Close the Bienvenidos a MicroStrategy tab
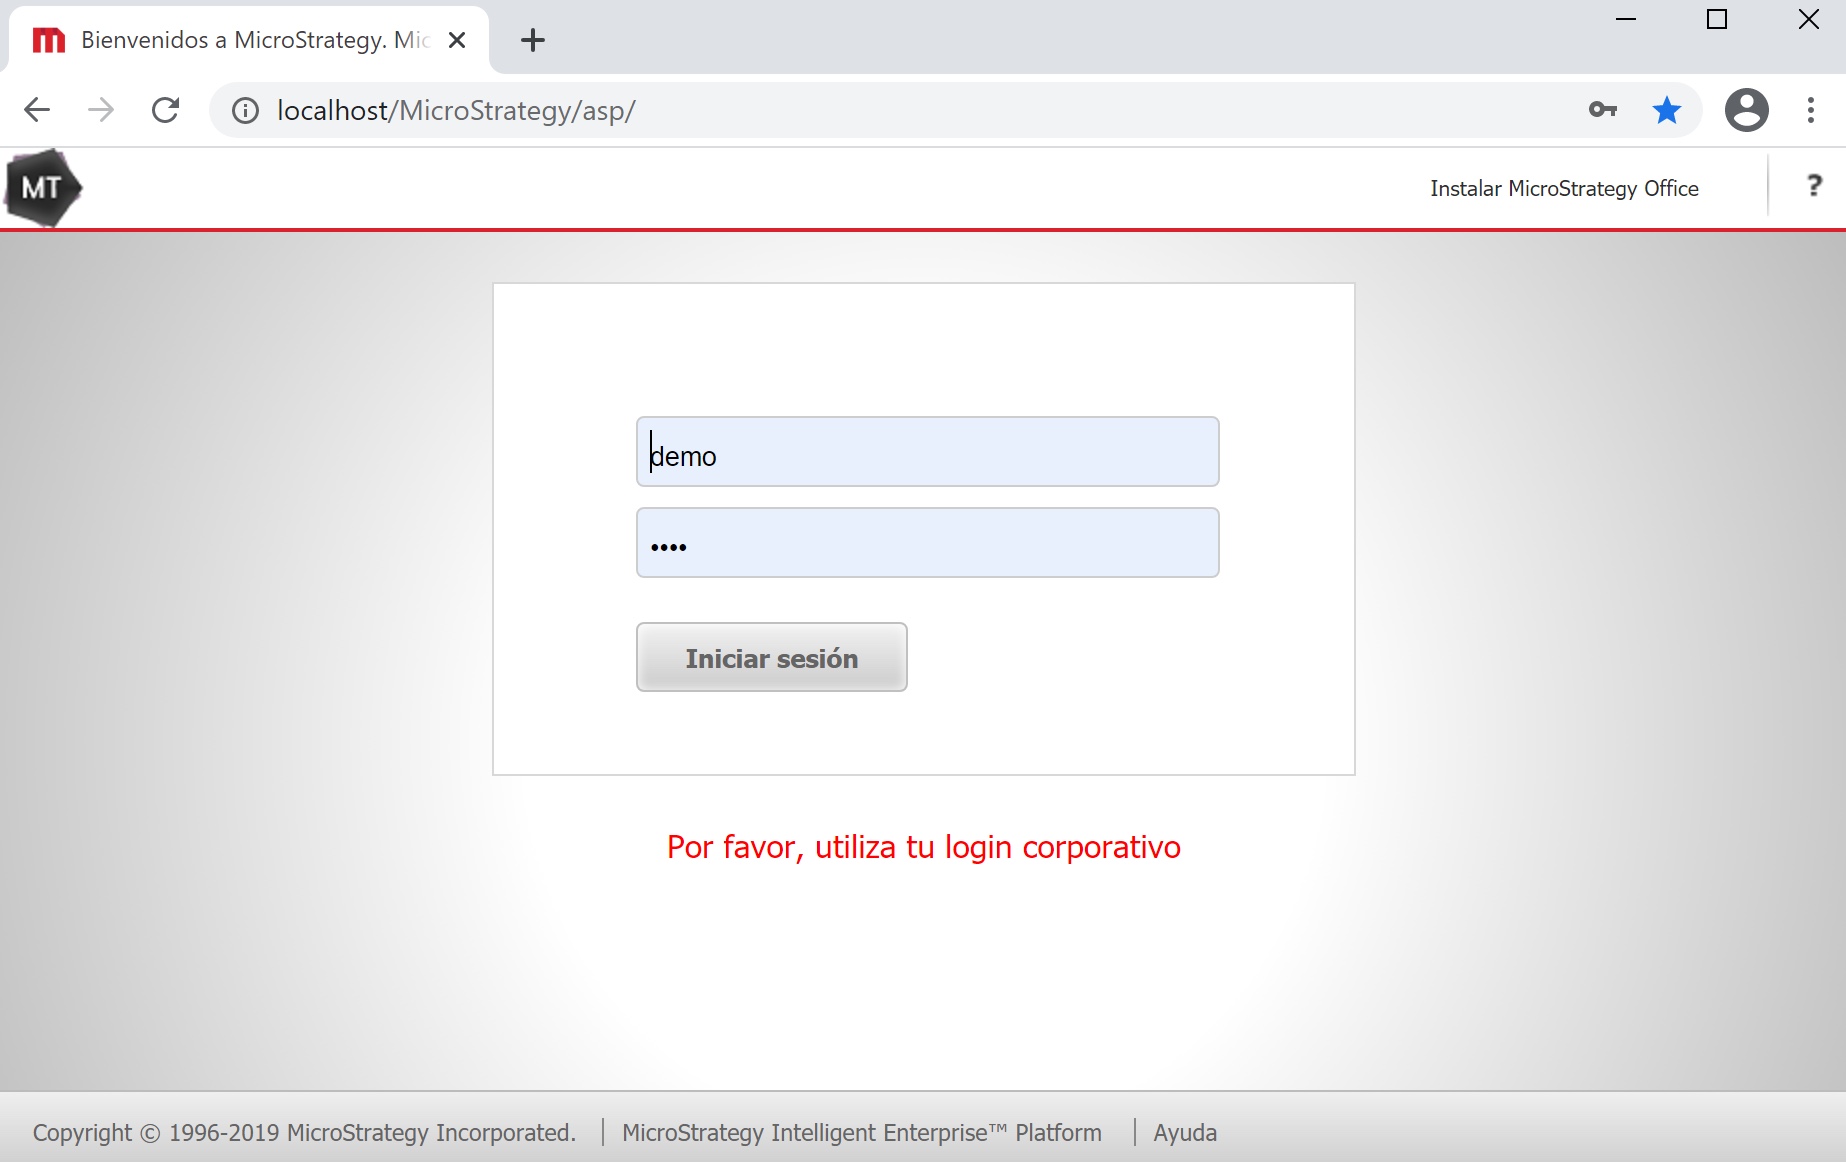Screen dimensions: 1846x1162 coord(457,40)
